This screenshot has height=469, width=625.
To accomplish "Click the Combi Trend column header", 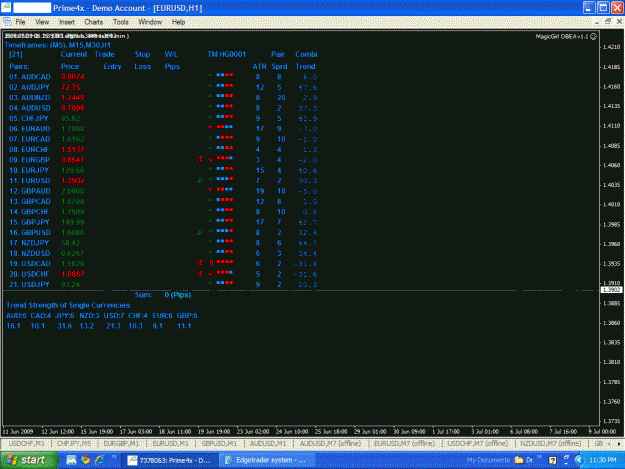I will click(x=306, y=60).
